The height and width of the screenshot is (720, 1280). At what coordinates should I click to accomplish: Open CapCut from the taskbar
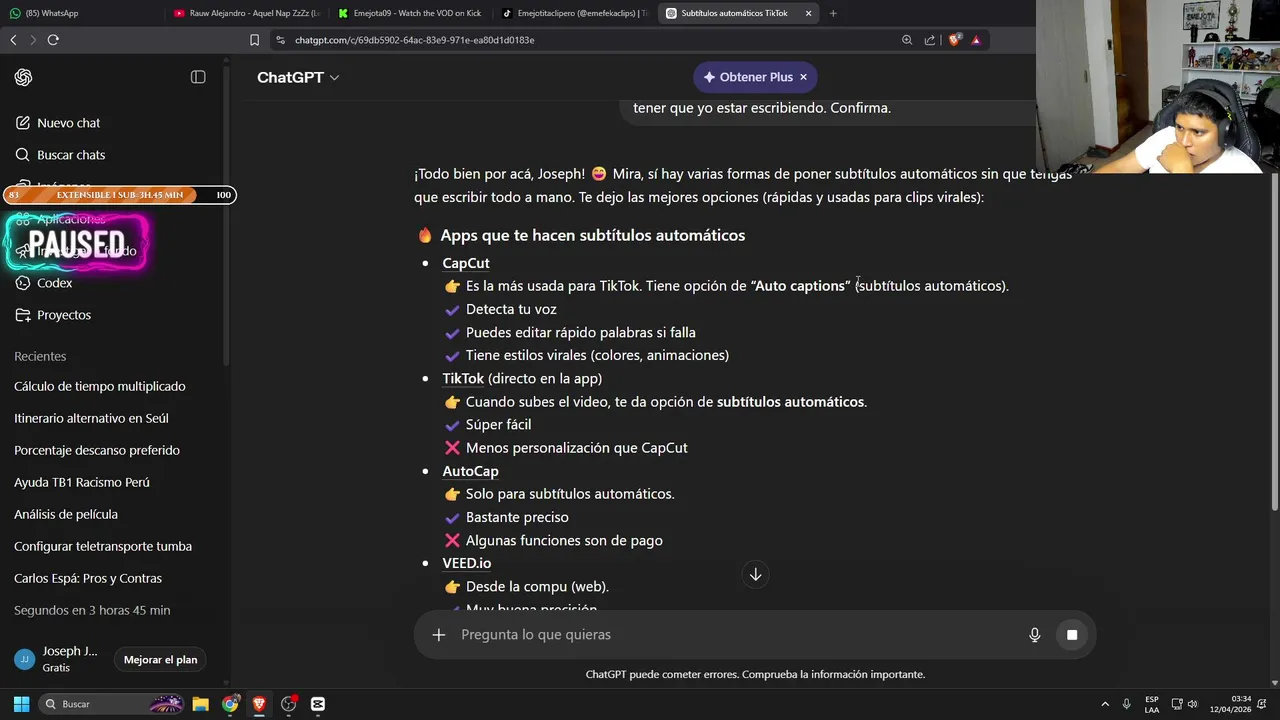point(318,704)
